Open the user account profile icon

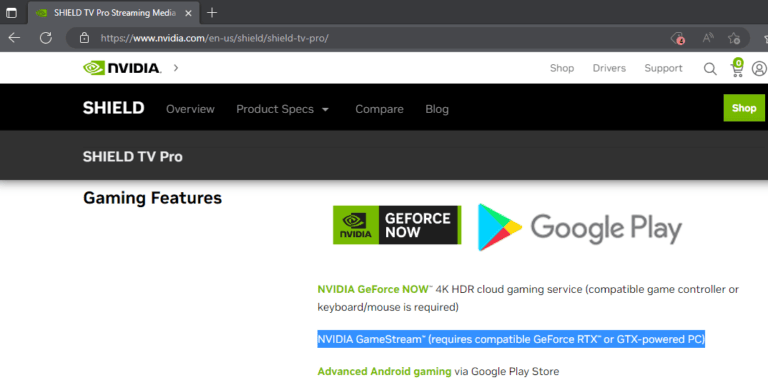point(759,69)
